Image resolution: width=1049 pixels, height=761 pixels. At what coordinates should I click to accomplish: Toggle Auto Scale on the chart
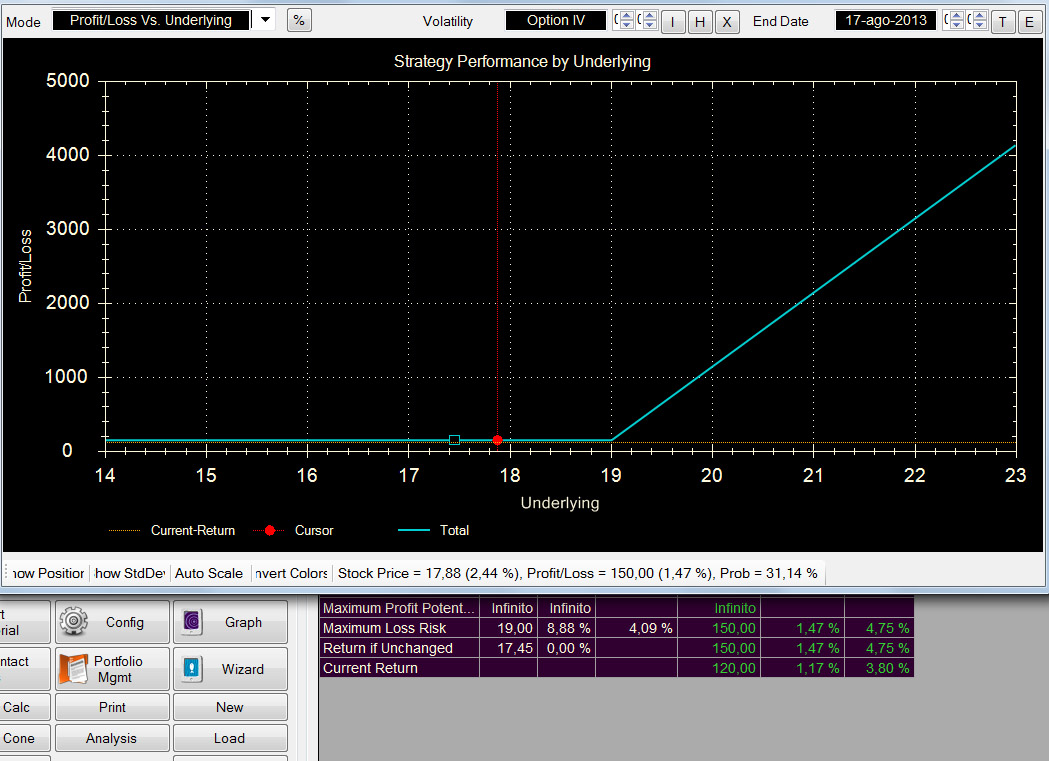pos(209,573)
